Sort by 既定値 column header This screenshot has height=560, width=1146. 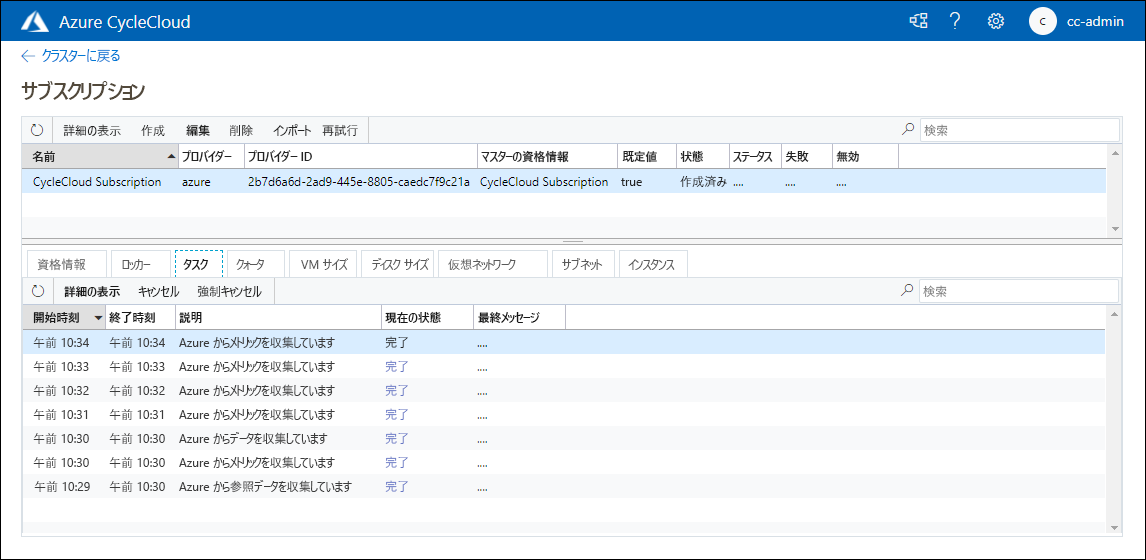tap(647, 157)
